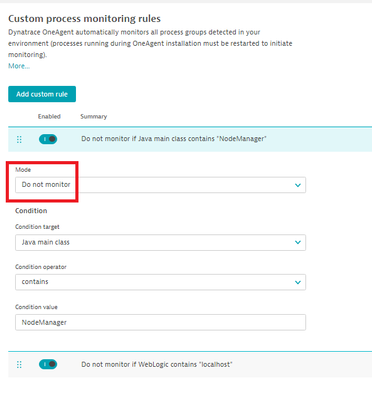Open the Mode dropdown
372x400 pixels.
(x=160, y=185)
